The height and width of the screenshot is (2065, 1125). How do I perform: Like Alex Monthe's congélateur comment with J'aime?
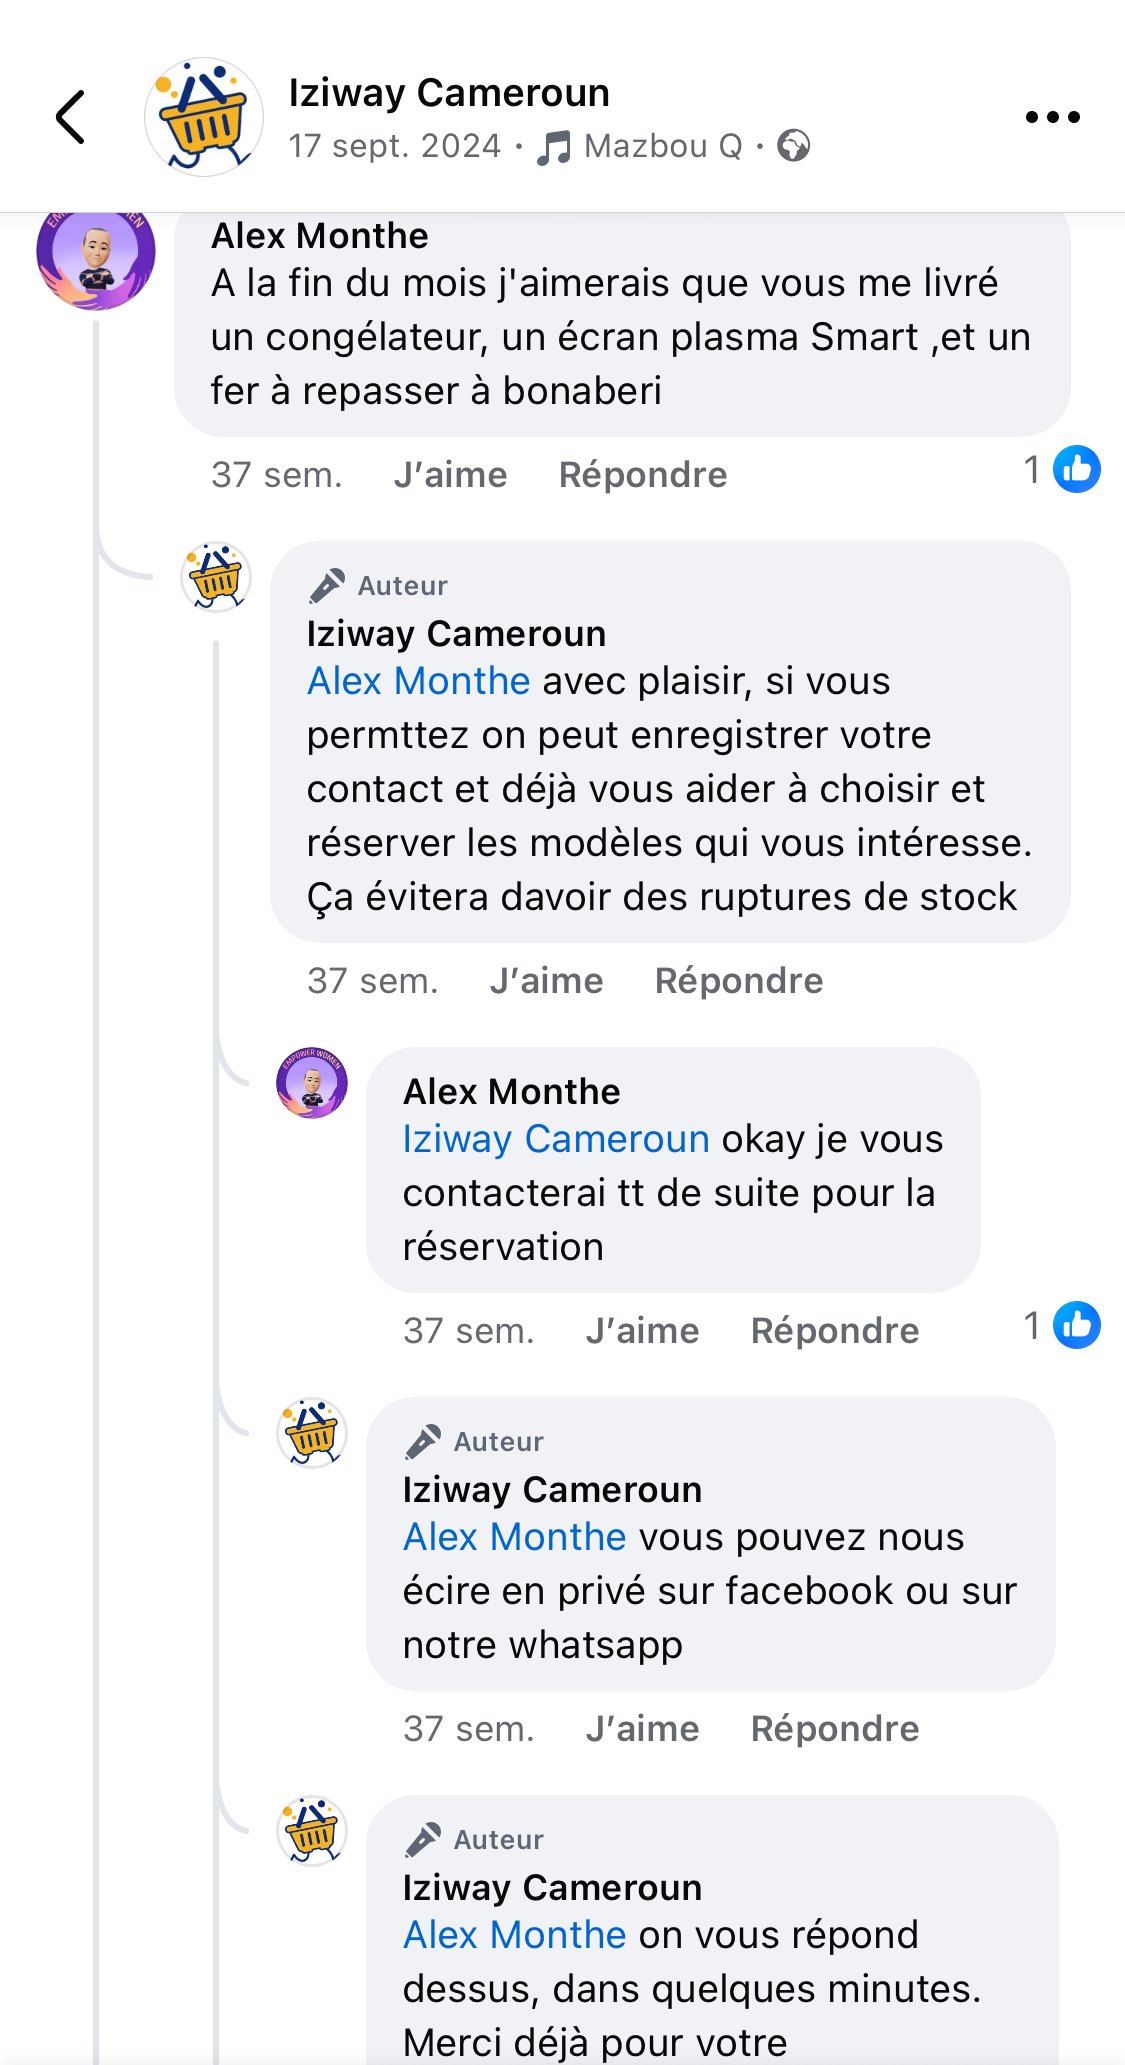click(450, 475)
